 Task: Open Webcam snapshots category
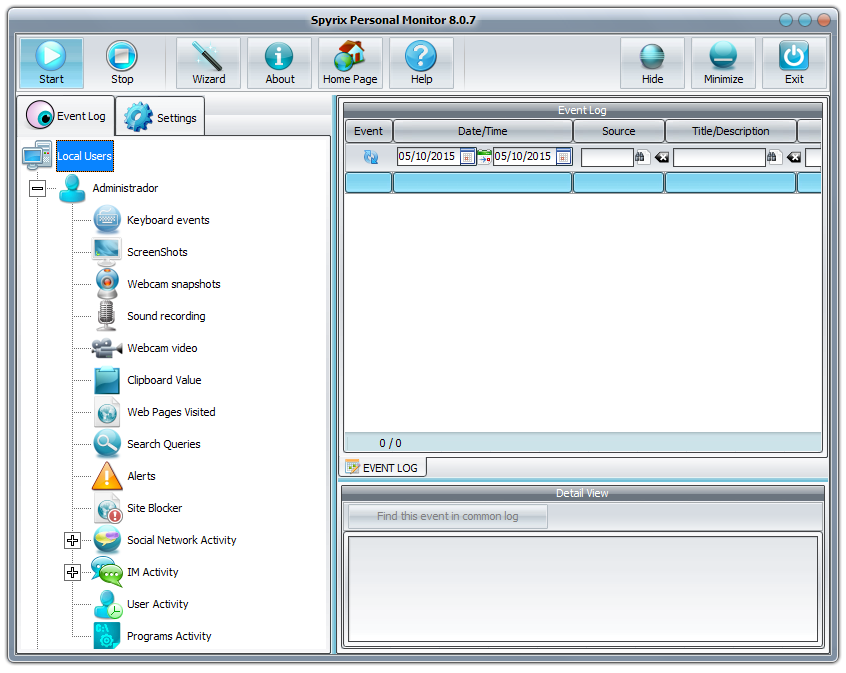174,284
